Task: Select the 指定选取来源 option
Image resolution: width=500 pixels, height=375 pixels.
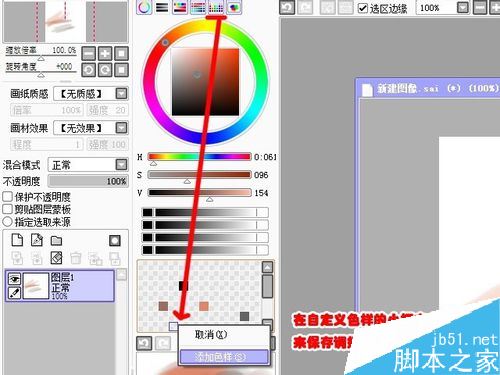Action: [x=7, y=222]
